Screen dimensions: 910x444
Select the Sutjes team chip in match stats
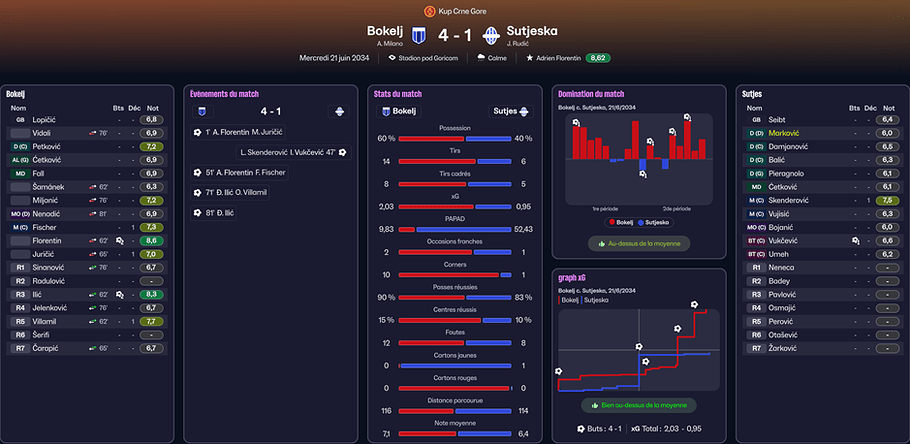[511, 111]
